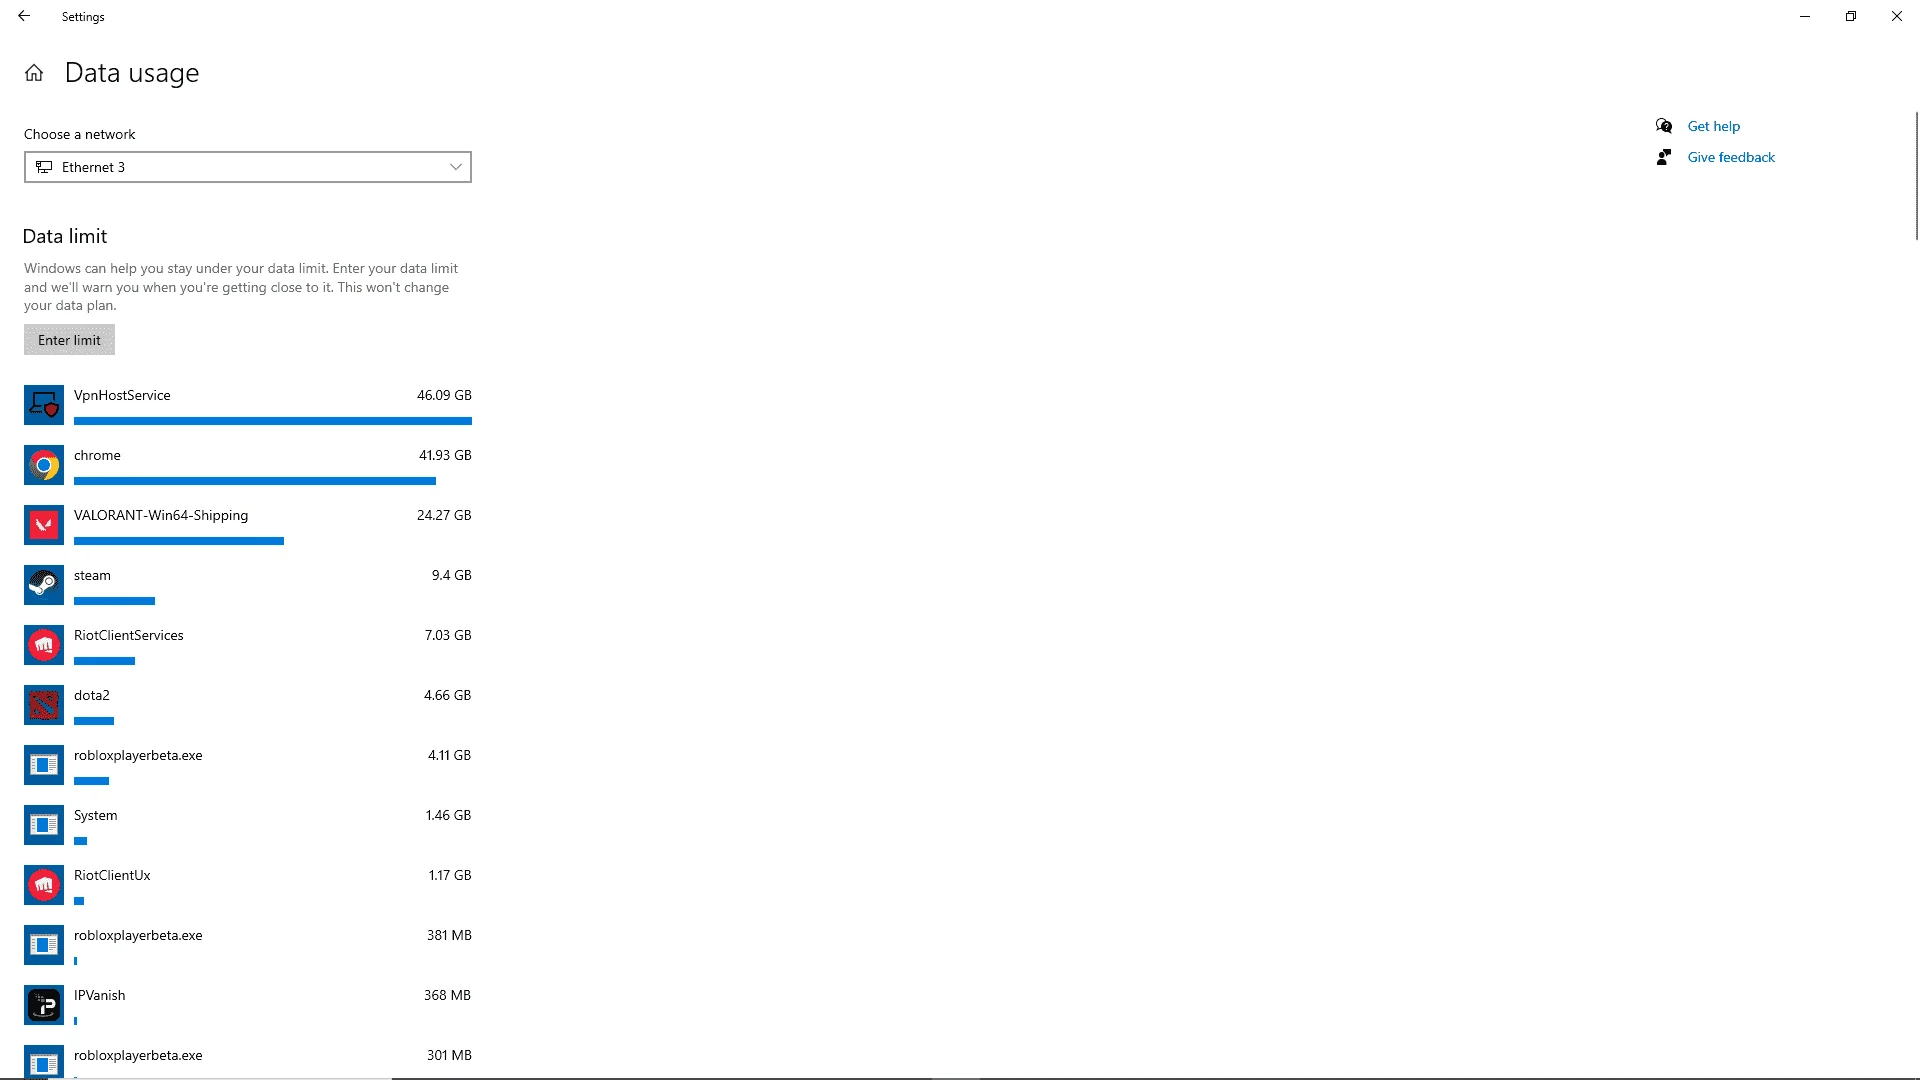
Task: Click the VALORANT-Win64-Shipping usage bar
Action: pyautogui.click(x=179, y=541)
